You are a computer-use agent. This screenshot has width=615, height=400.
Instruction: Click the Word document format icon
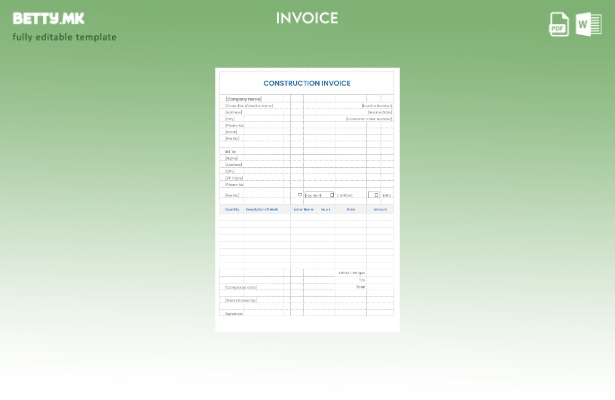pyautogui.click(x=589, y=25)
